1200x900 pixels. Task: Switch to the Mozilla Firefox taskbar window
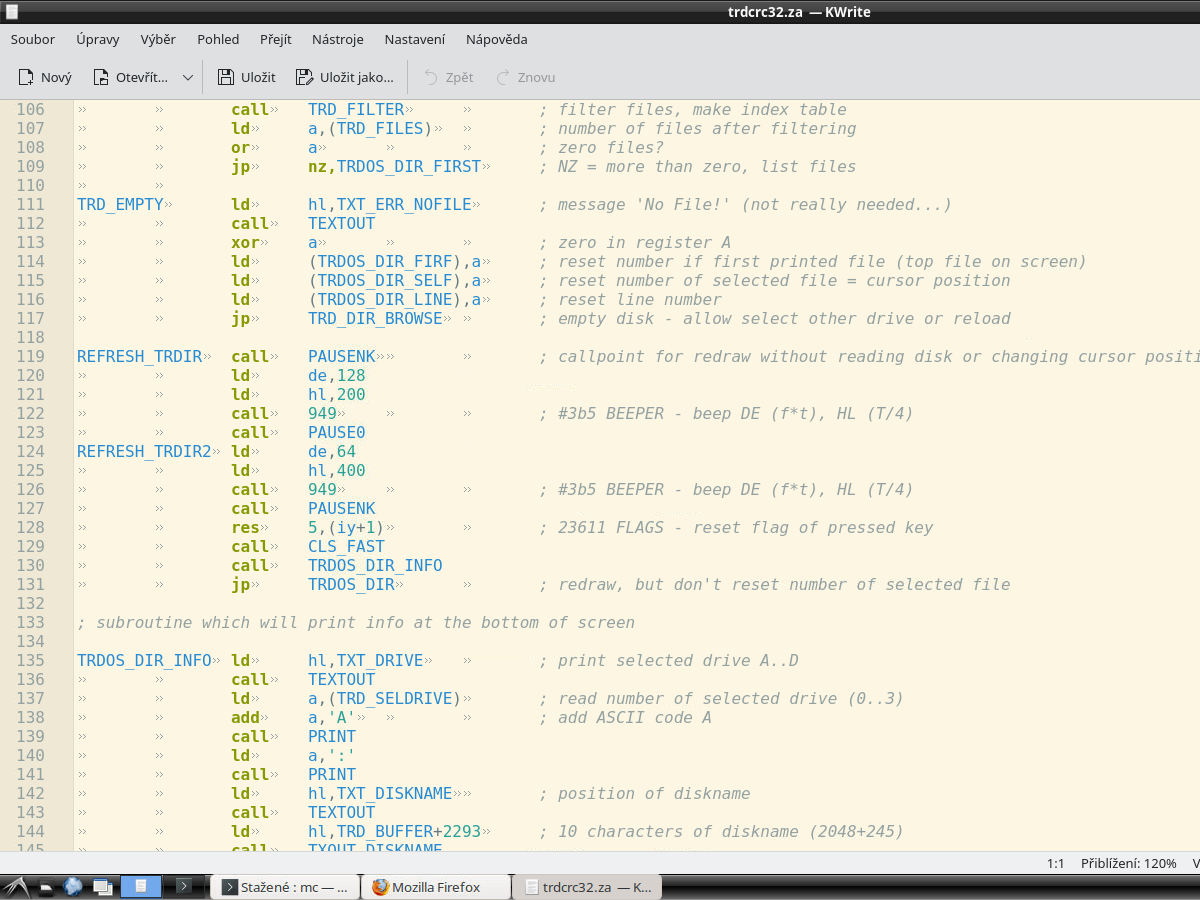(x=436, y=887)
